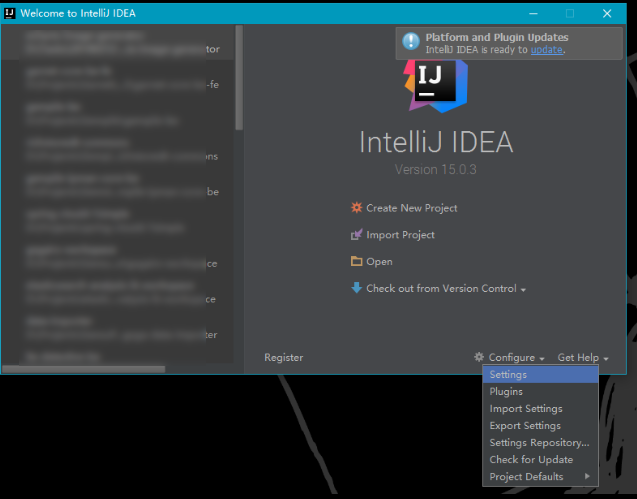The height and width of the screenshot is (499, 637).
Task: Open the Configure dropdown
Action: click(x=516, y=358)
